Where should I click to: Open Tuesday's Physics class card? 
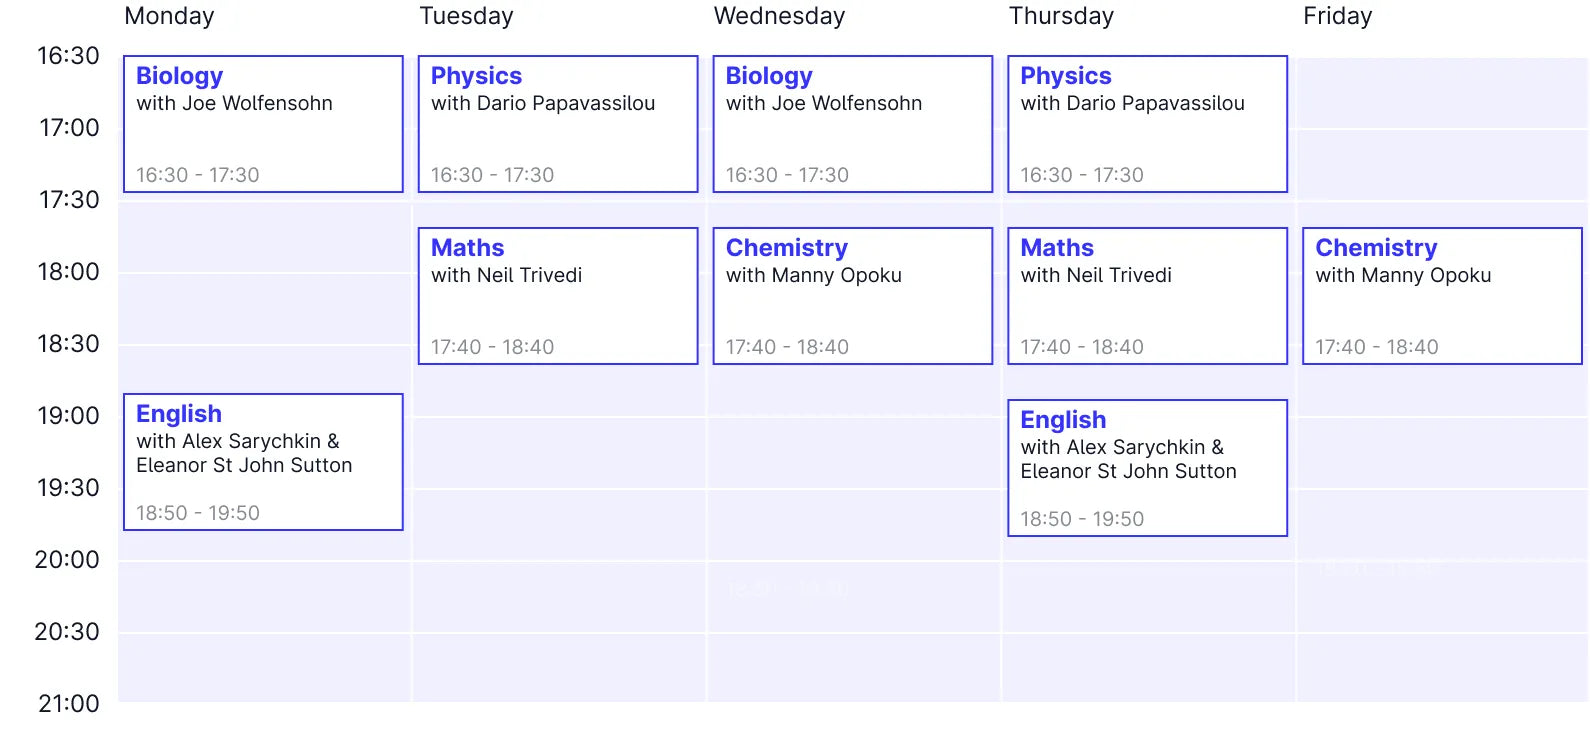pos(556,123)
